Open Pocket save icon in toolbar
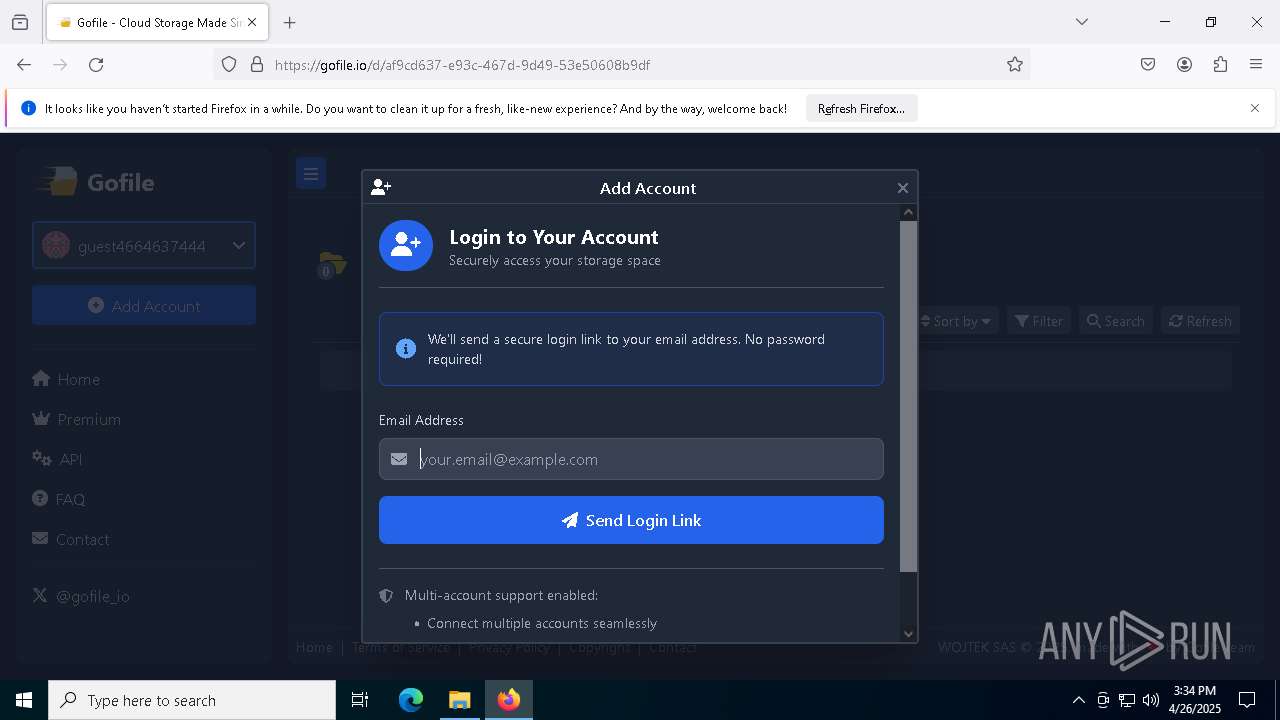 click(1148, 65)
